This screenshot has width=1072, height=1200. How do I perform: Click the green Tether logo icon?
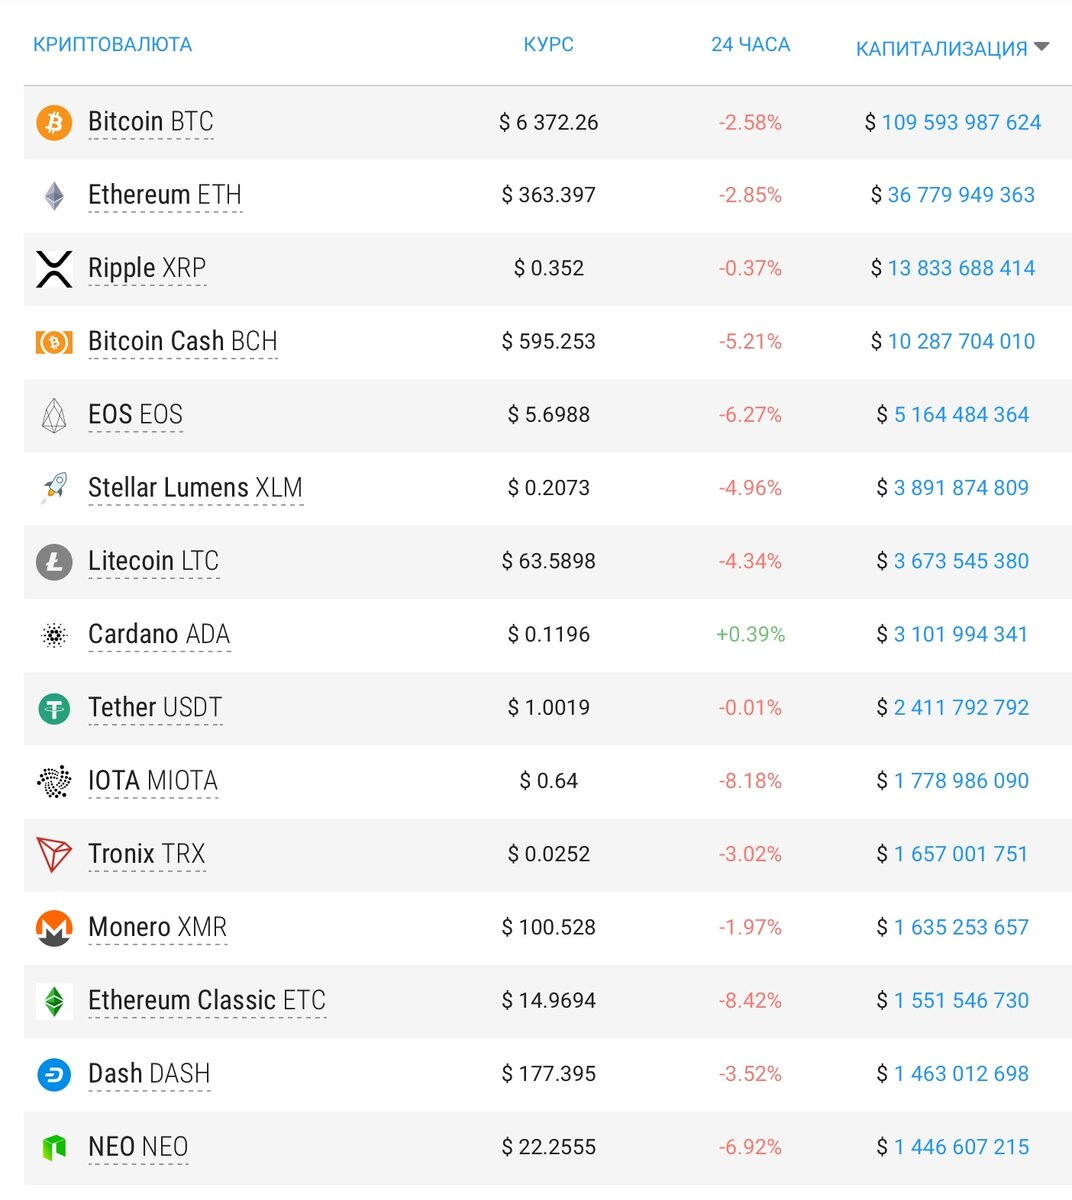[54, 708]
